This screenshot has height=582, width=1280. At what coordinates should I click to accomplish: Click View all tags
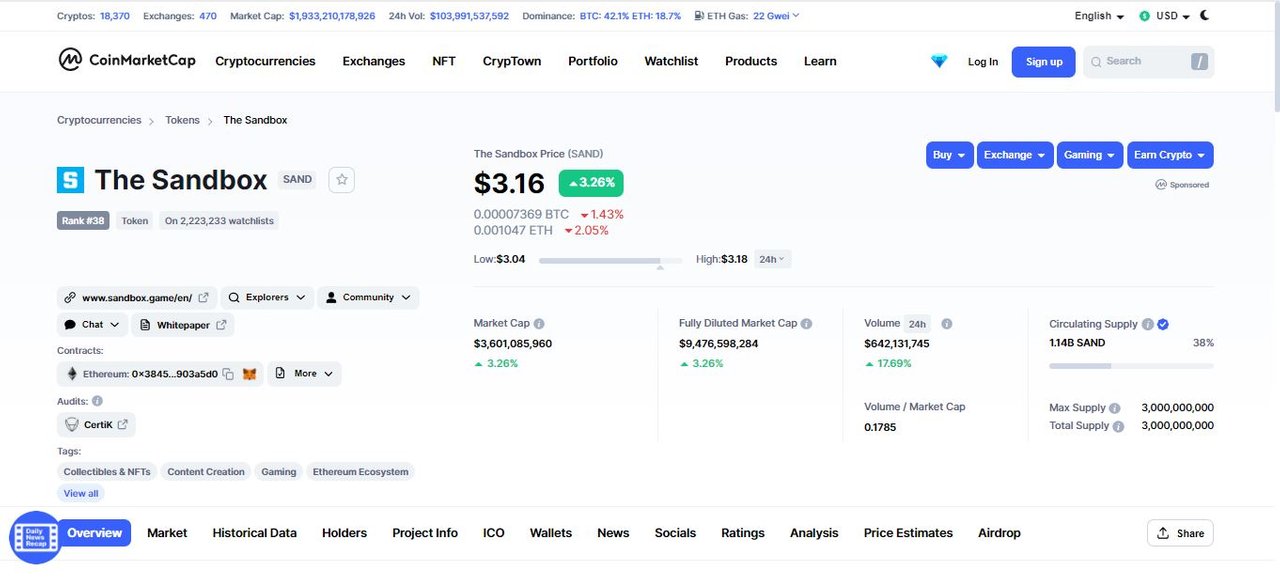click(x=81, y=494)
